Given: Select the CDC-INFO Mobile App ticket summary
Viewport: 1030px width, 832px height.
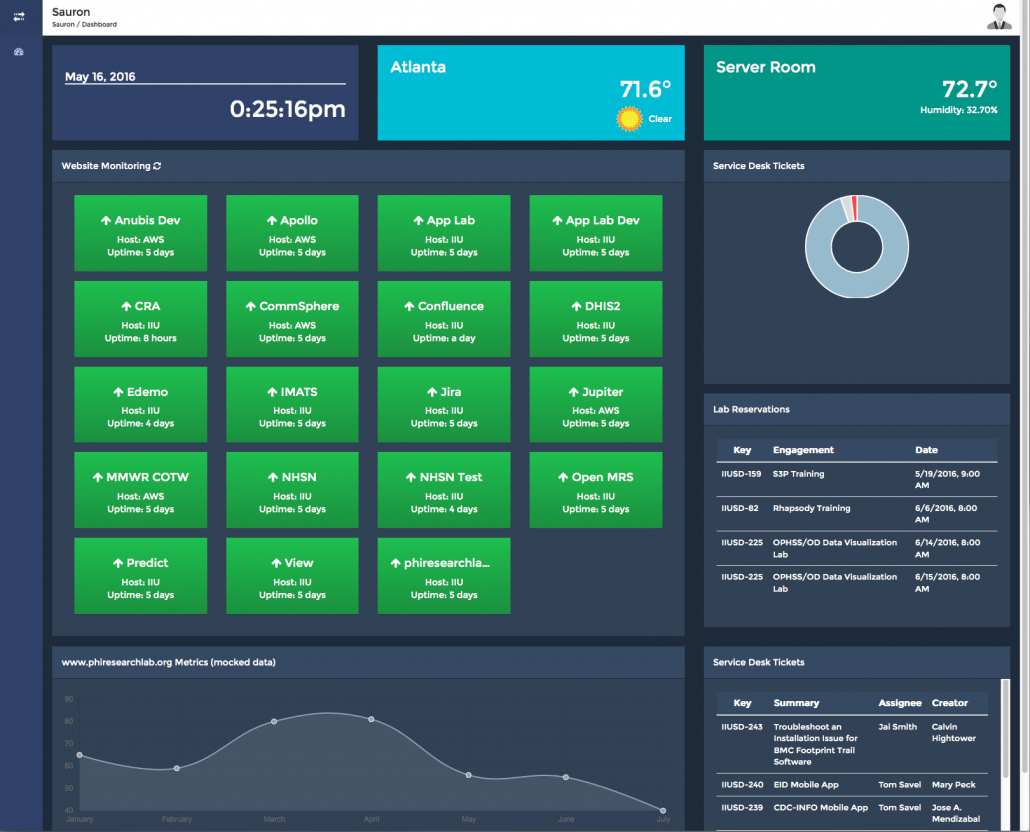Looking at the screenshot, I should tap(820, 808).
